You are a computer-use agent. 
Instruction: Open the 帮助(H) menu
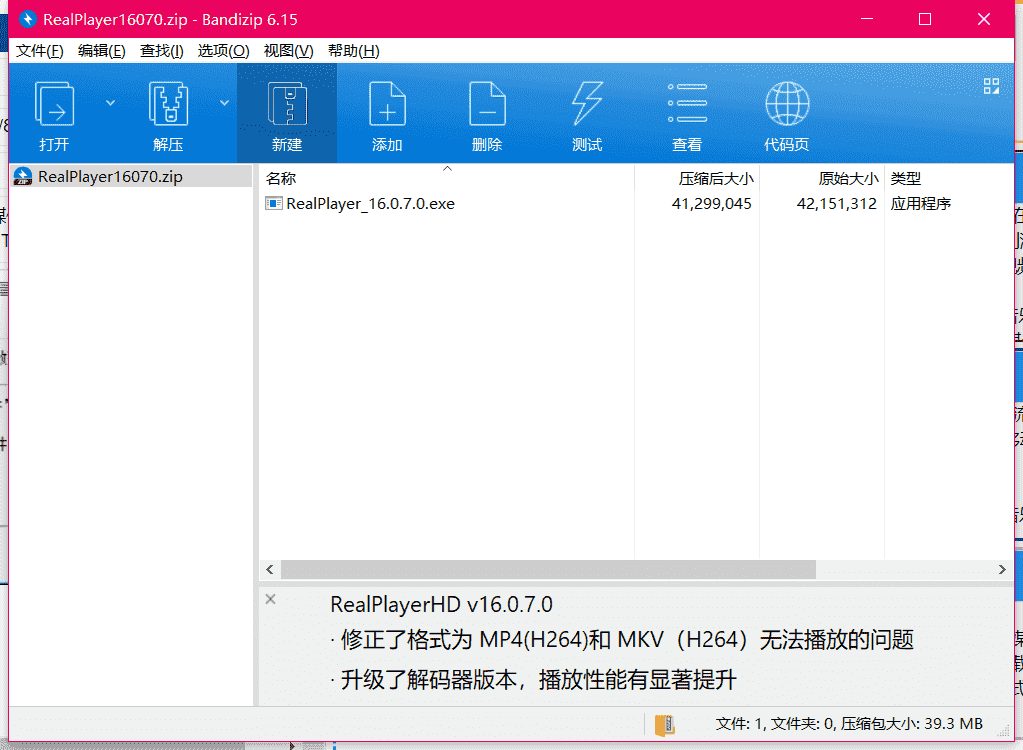point(354,51)
